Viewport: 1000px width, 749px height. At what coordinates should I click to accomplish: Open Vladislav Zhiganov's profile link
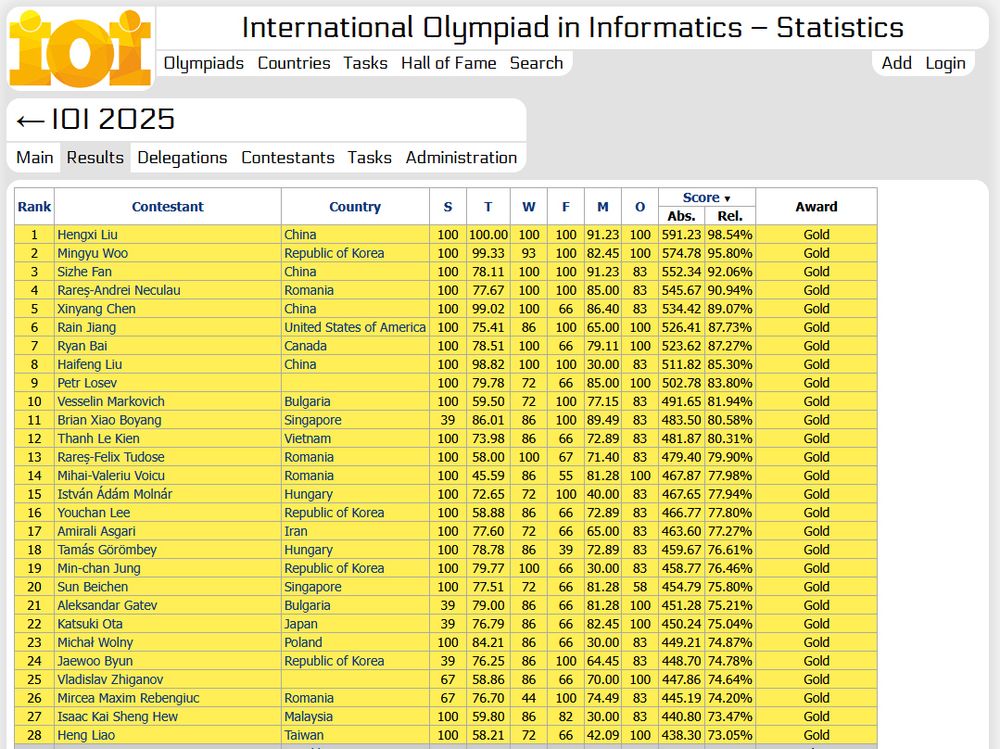[x=110, y=679]
